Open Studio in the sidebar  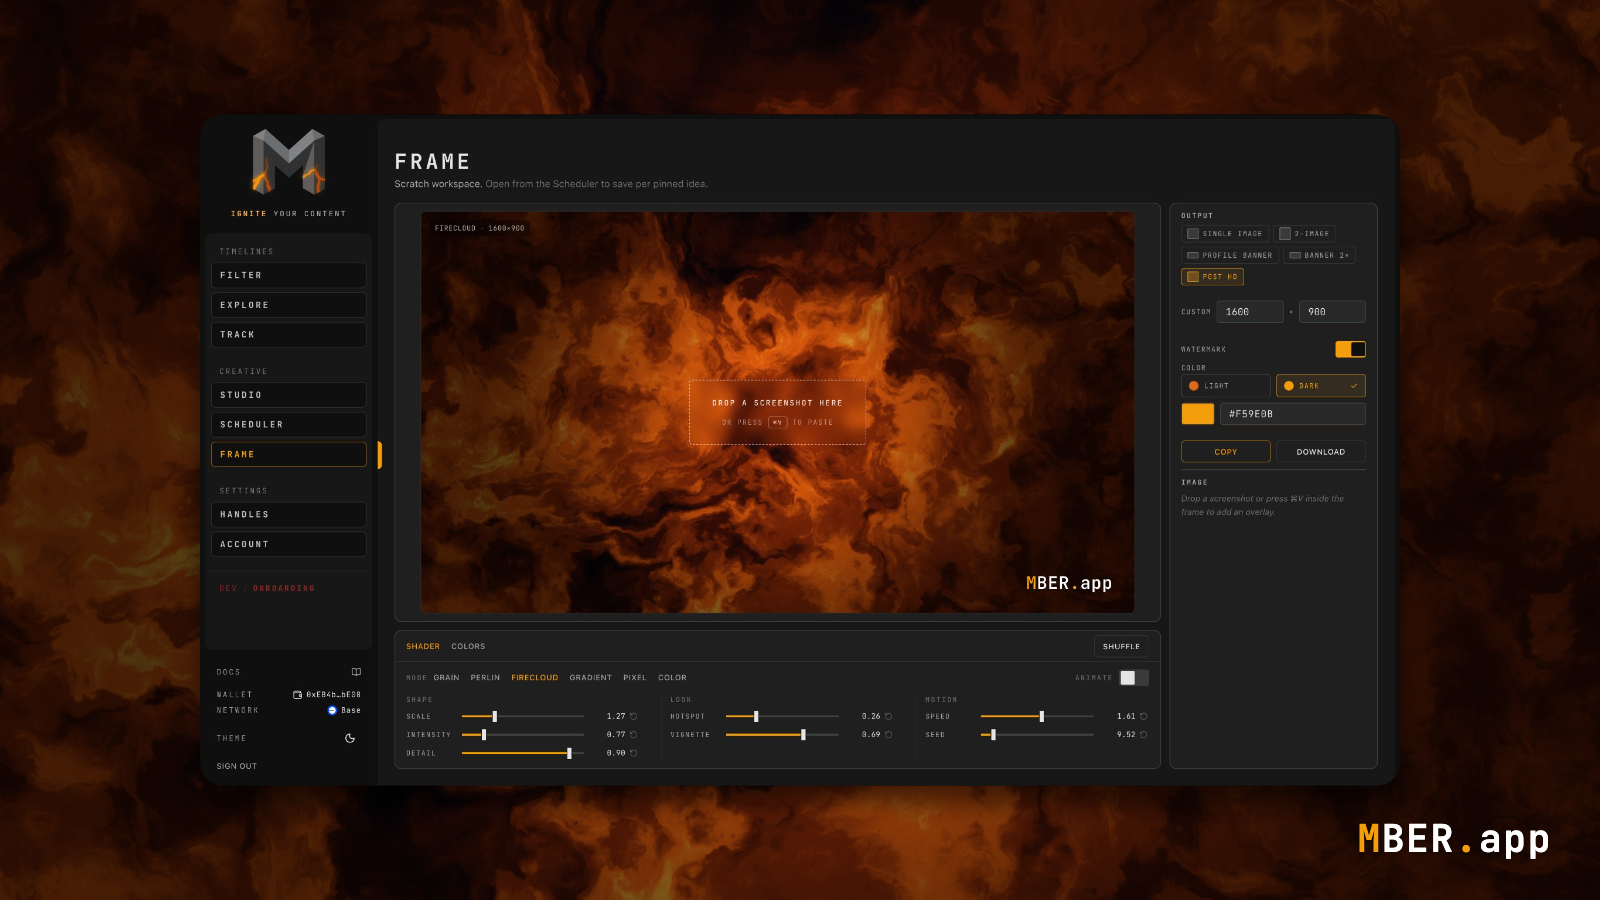click(289, 395)
